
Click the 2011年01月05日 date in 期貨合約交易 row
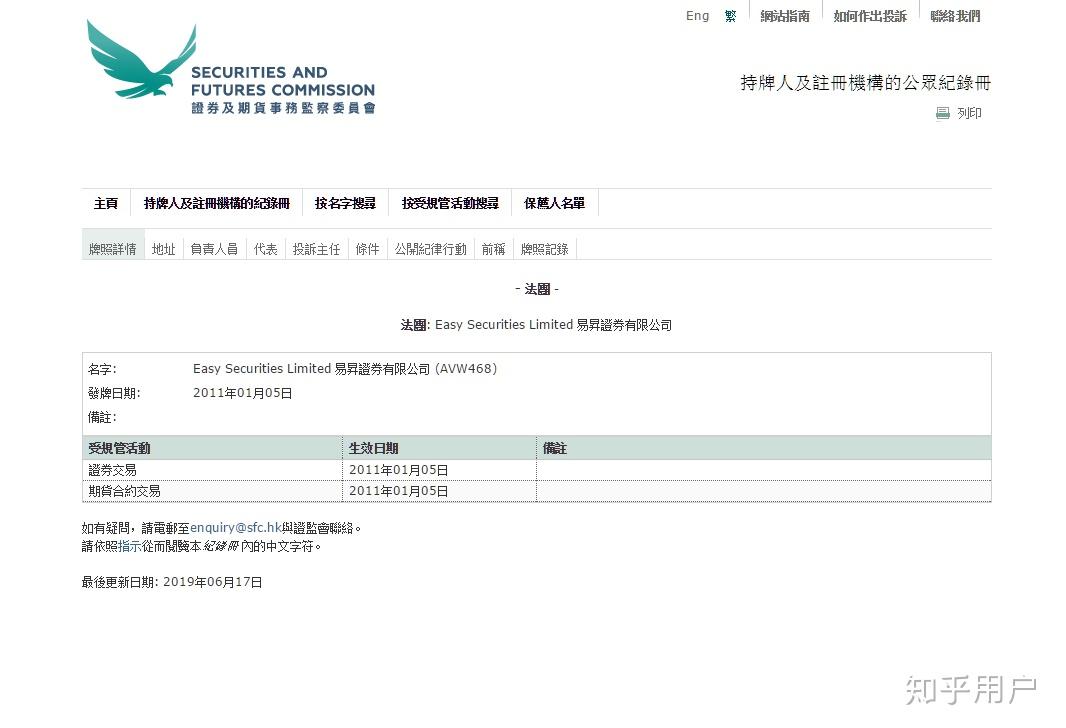point(398,491)
